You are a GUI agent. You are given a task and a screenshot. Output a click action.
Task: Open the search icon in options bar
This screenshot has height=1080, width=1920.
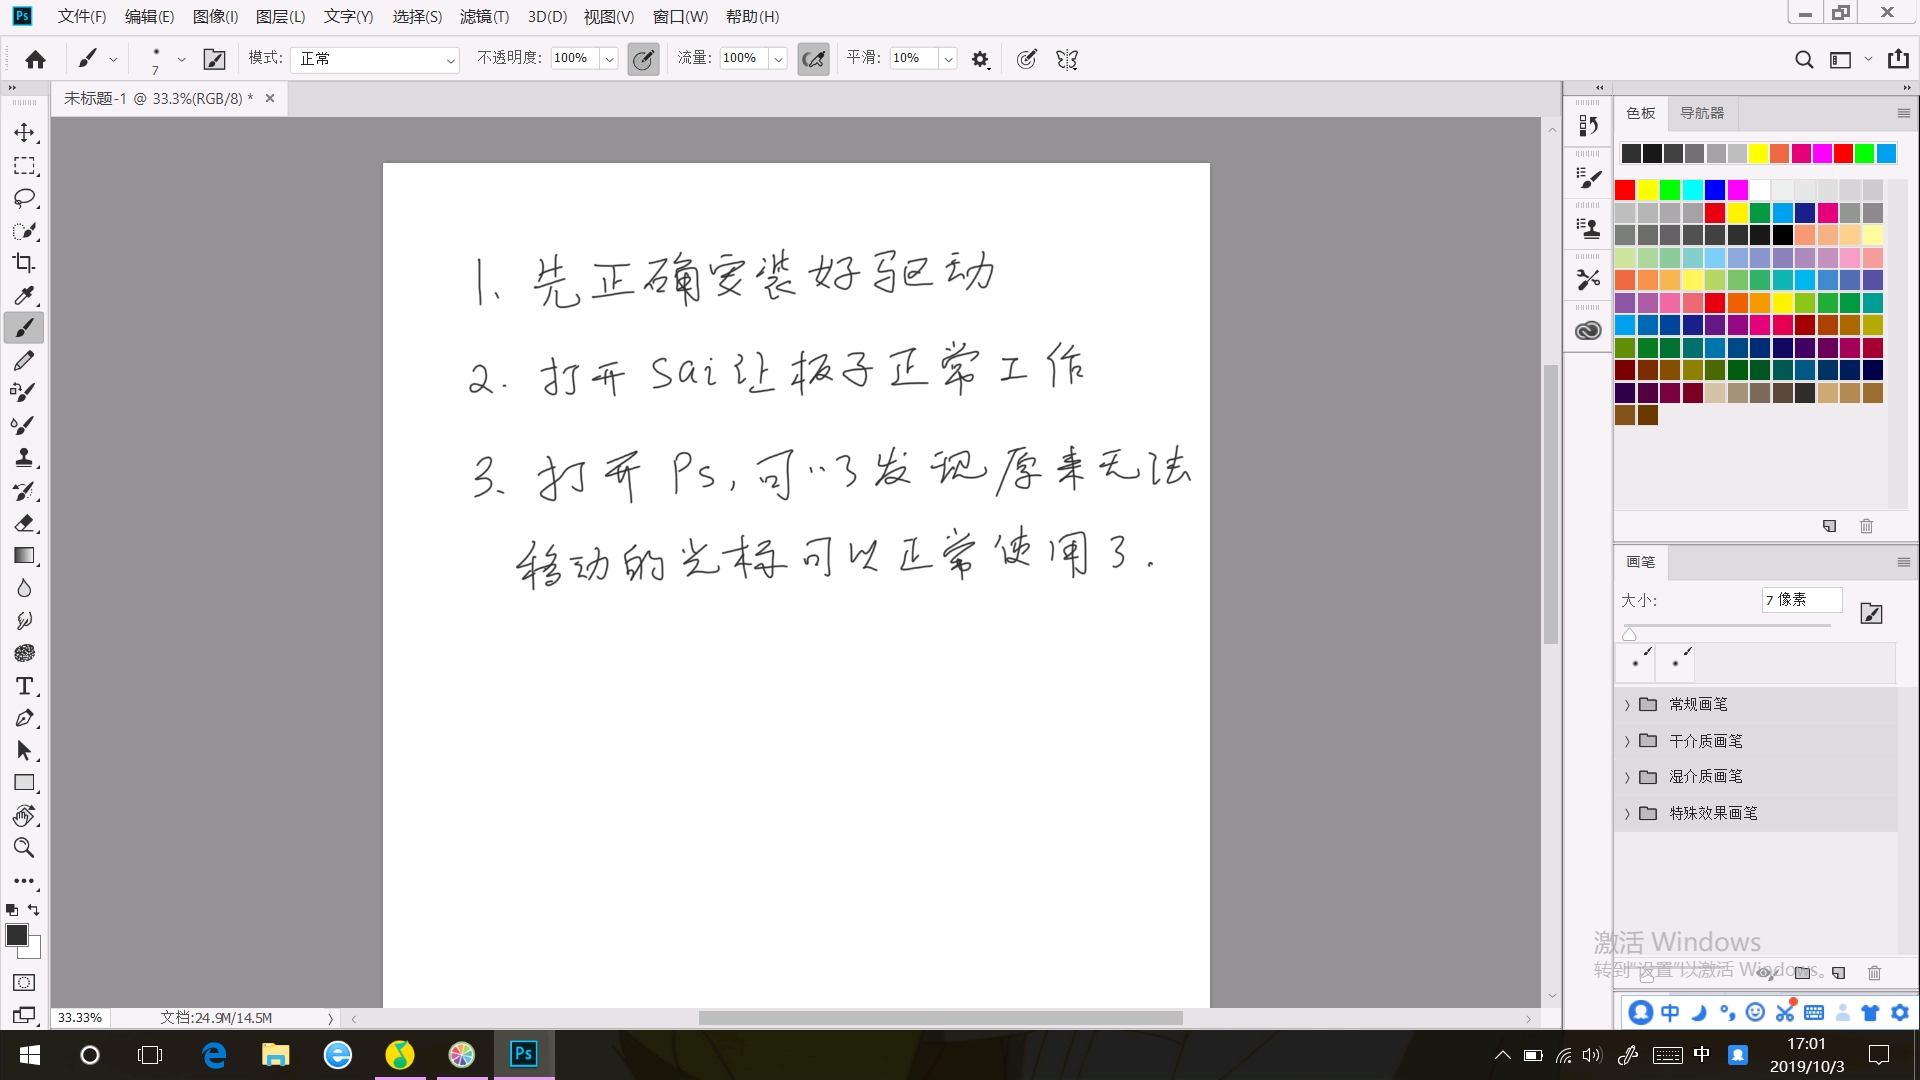coord(1804,59)
